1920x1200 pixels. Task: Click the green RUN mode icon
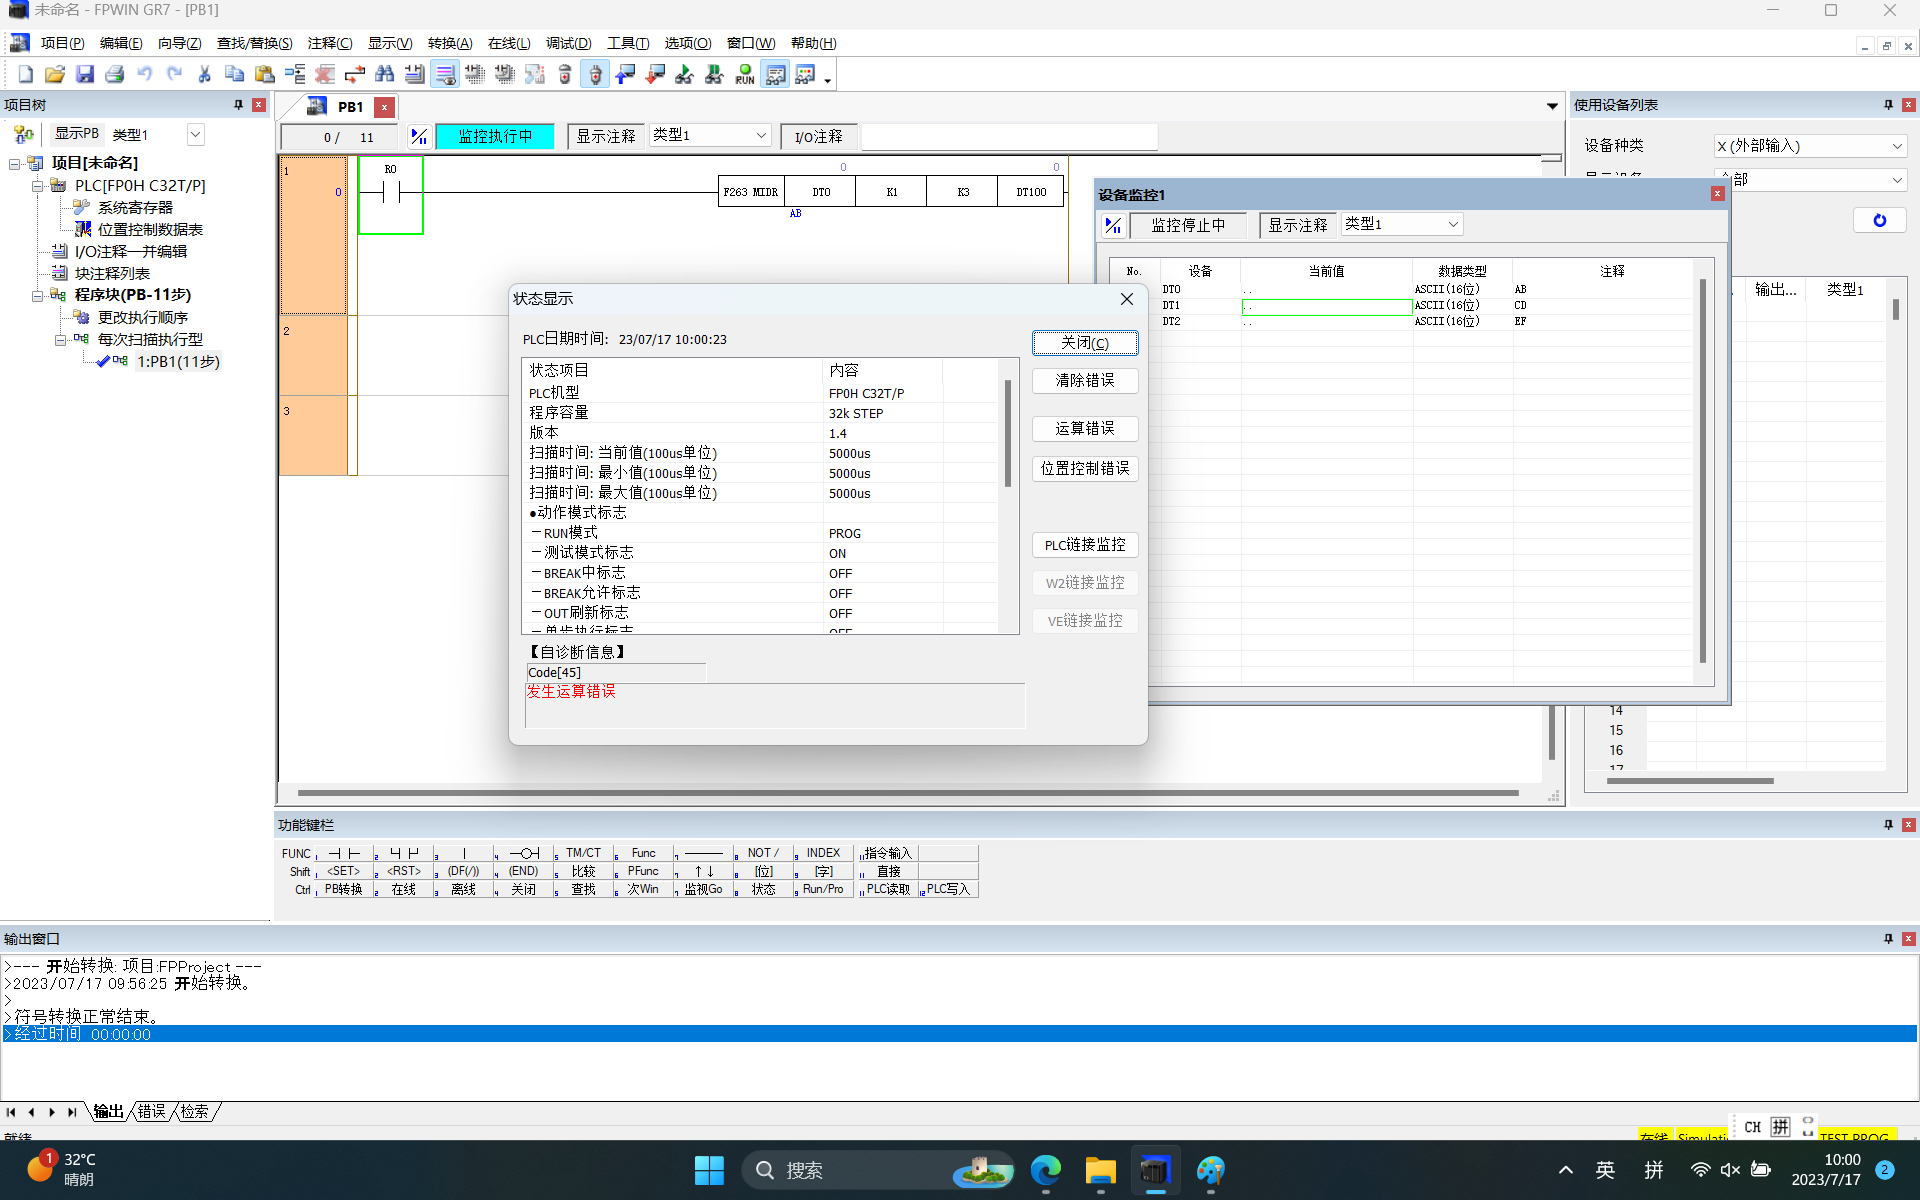point(744,75)
